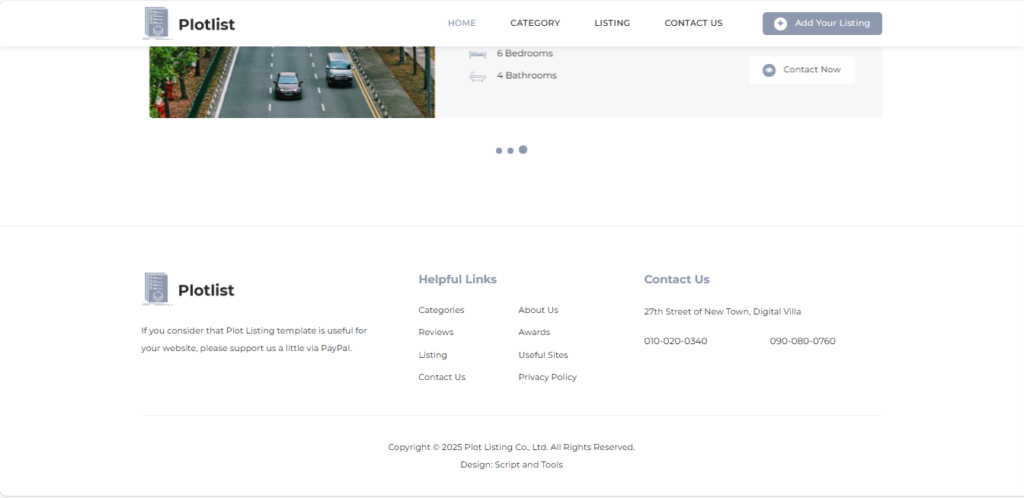This screenshot has height=498, width=1024.
Task: Click the 4 Bathrooms text
Action: coord(526,76)
